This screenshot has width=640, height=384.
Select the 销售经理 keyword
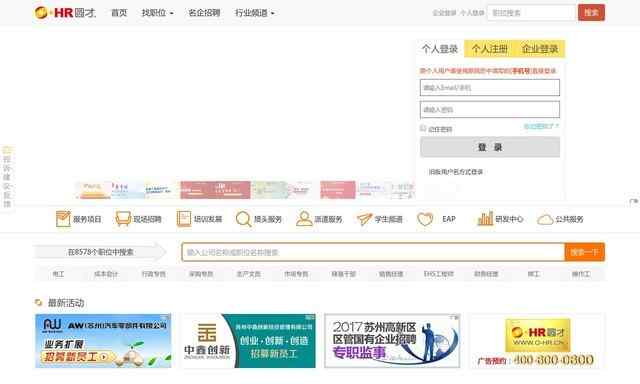[391, 274]
